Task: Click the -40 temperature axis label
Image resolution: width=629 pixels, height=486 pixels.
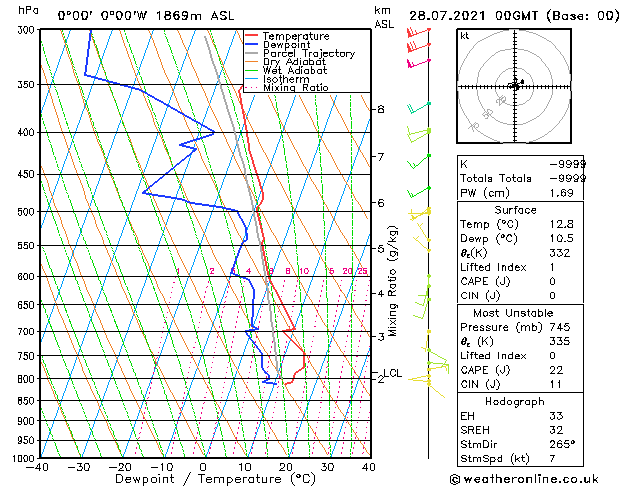Action: 37,467
